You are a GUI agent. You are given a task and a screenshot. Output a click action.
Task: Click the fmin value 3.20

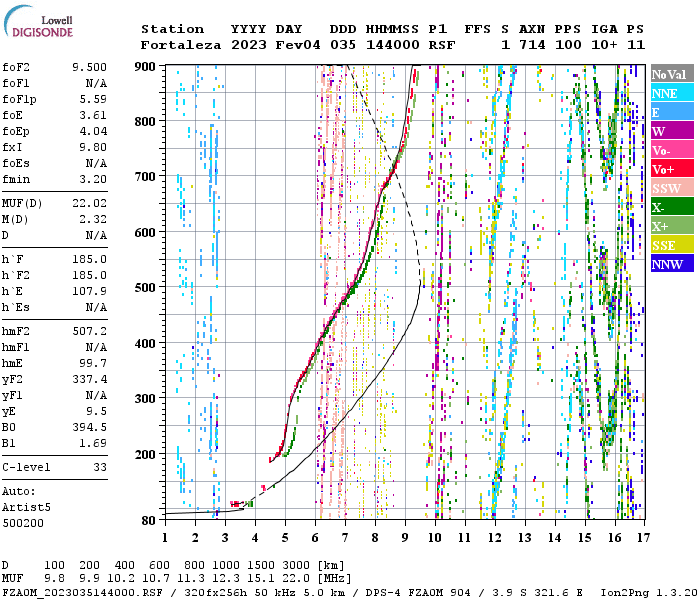pyautogui.click(x=93, y=179)
